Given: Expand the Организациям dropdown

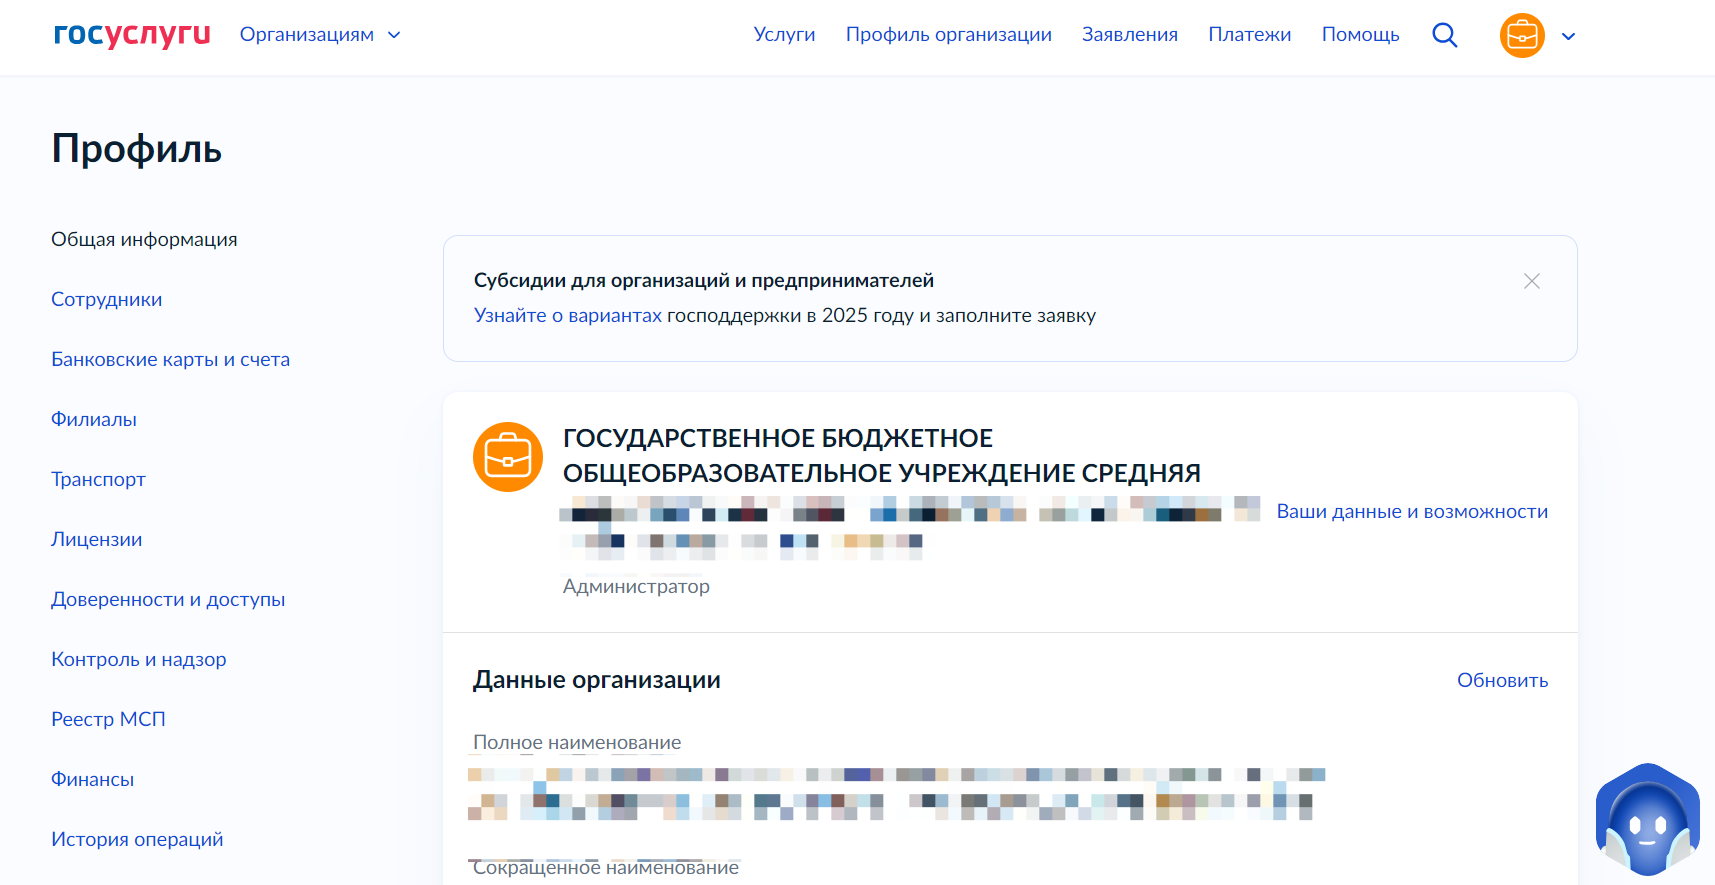Looking at the screenshot, I should pyautogui.click(x=320, y=35).
